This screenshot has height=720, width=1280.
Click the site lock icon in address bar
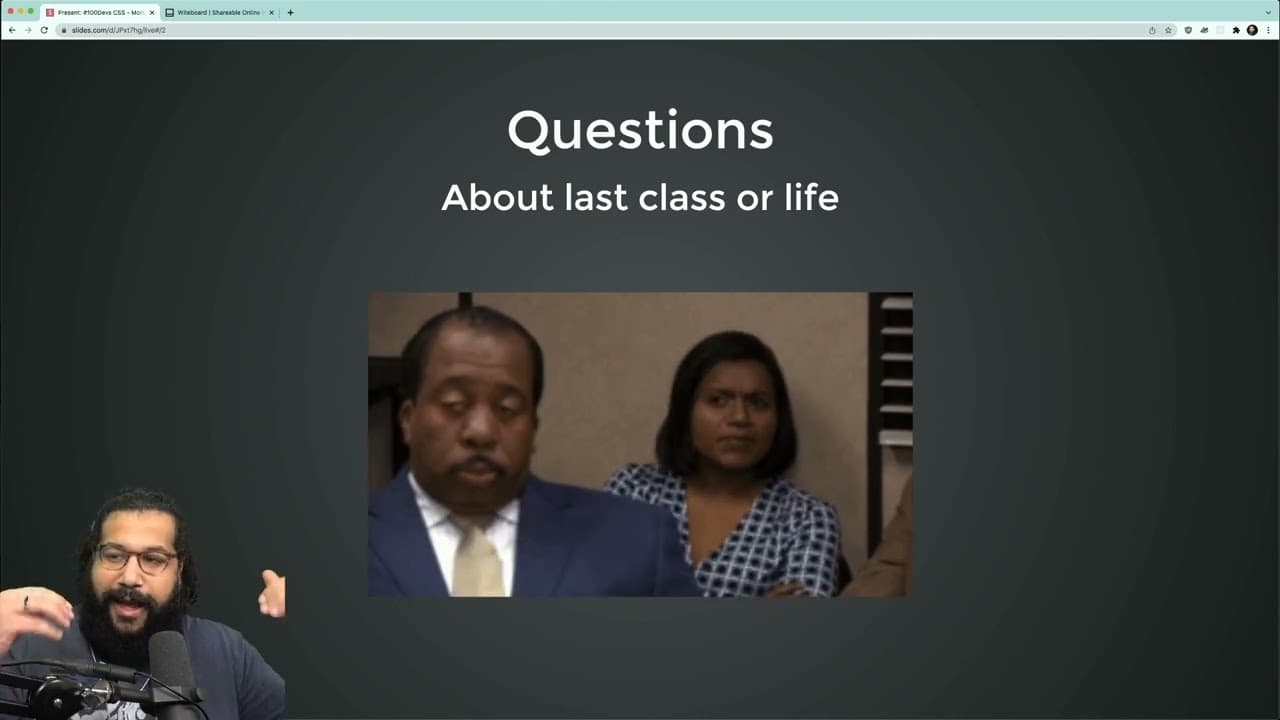[x=63, y=30]
